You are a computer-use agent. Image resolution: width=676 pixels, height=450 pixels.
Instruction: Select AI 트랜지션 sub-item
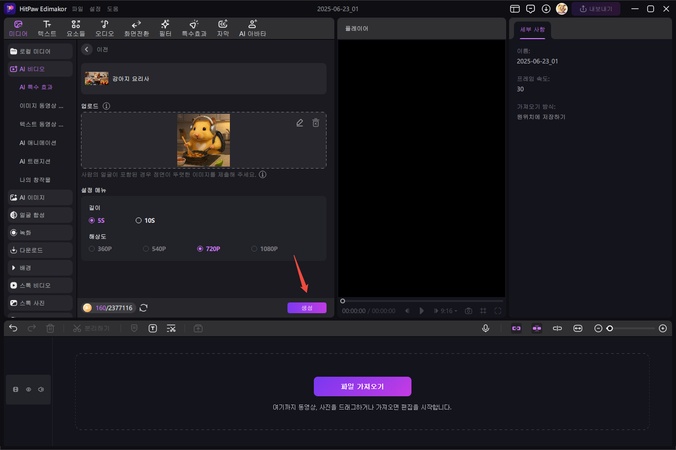coord(34,161)
